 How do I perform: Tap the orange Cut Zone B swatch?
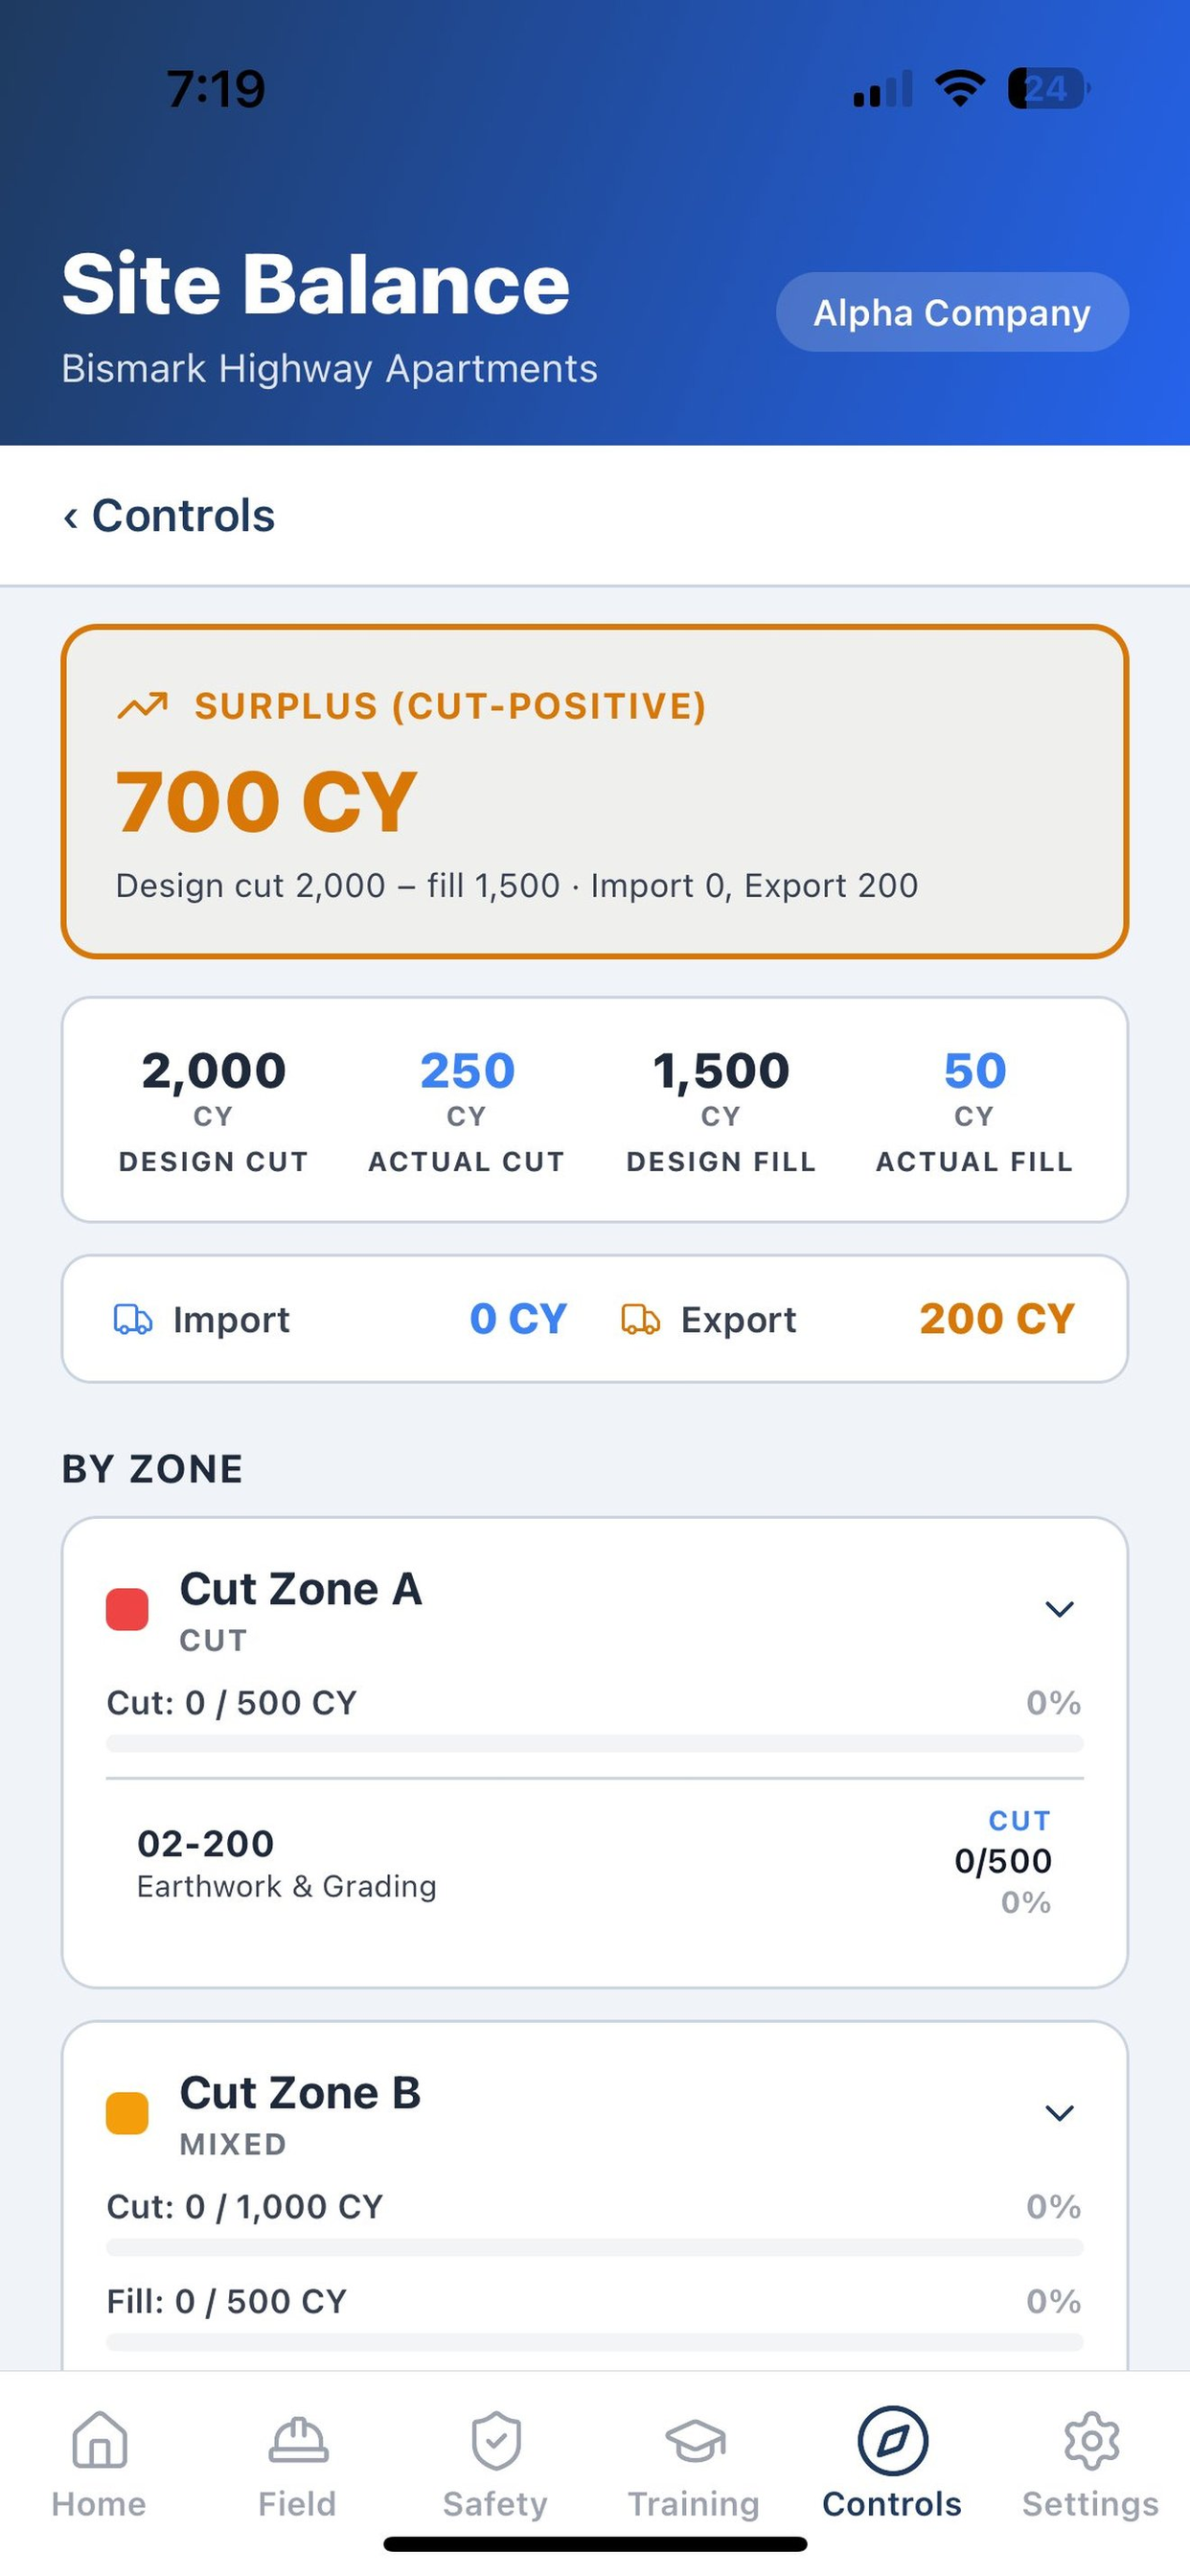[x=127, y=2113]
